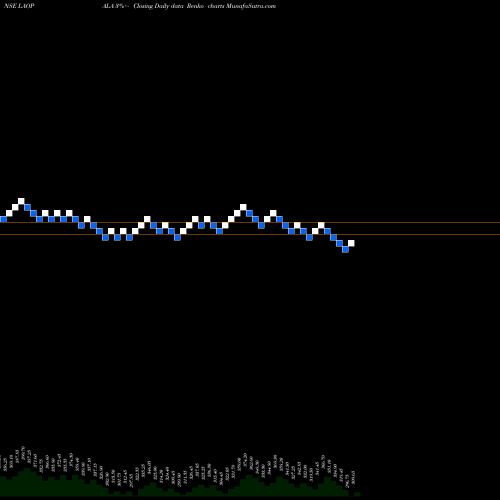The image size is (500, 500).
Task: Click the 'Closing Daily data' header text
Action: (159, 6)
